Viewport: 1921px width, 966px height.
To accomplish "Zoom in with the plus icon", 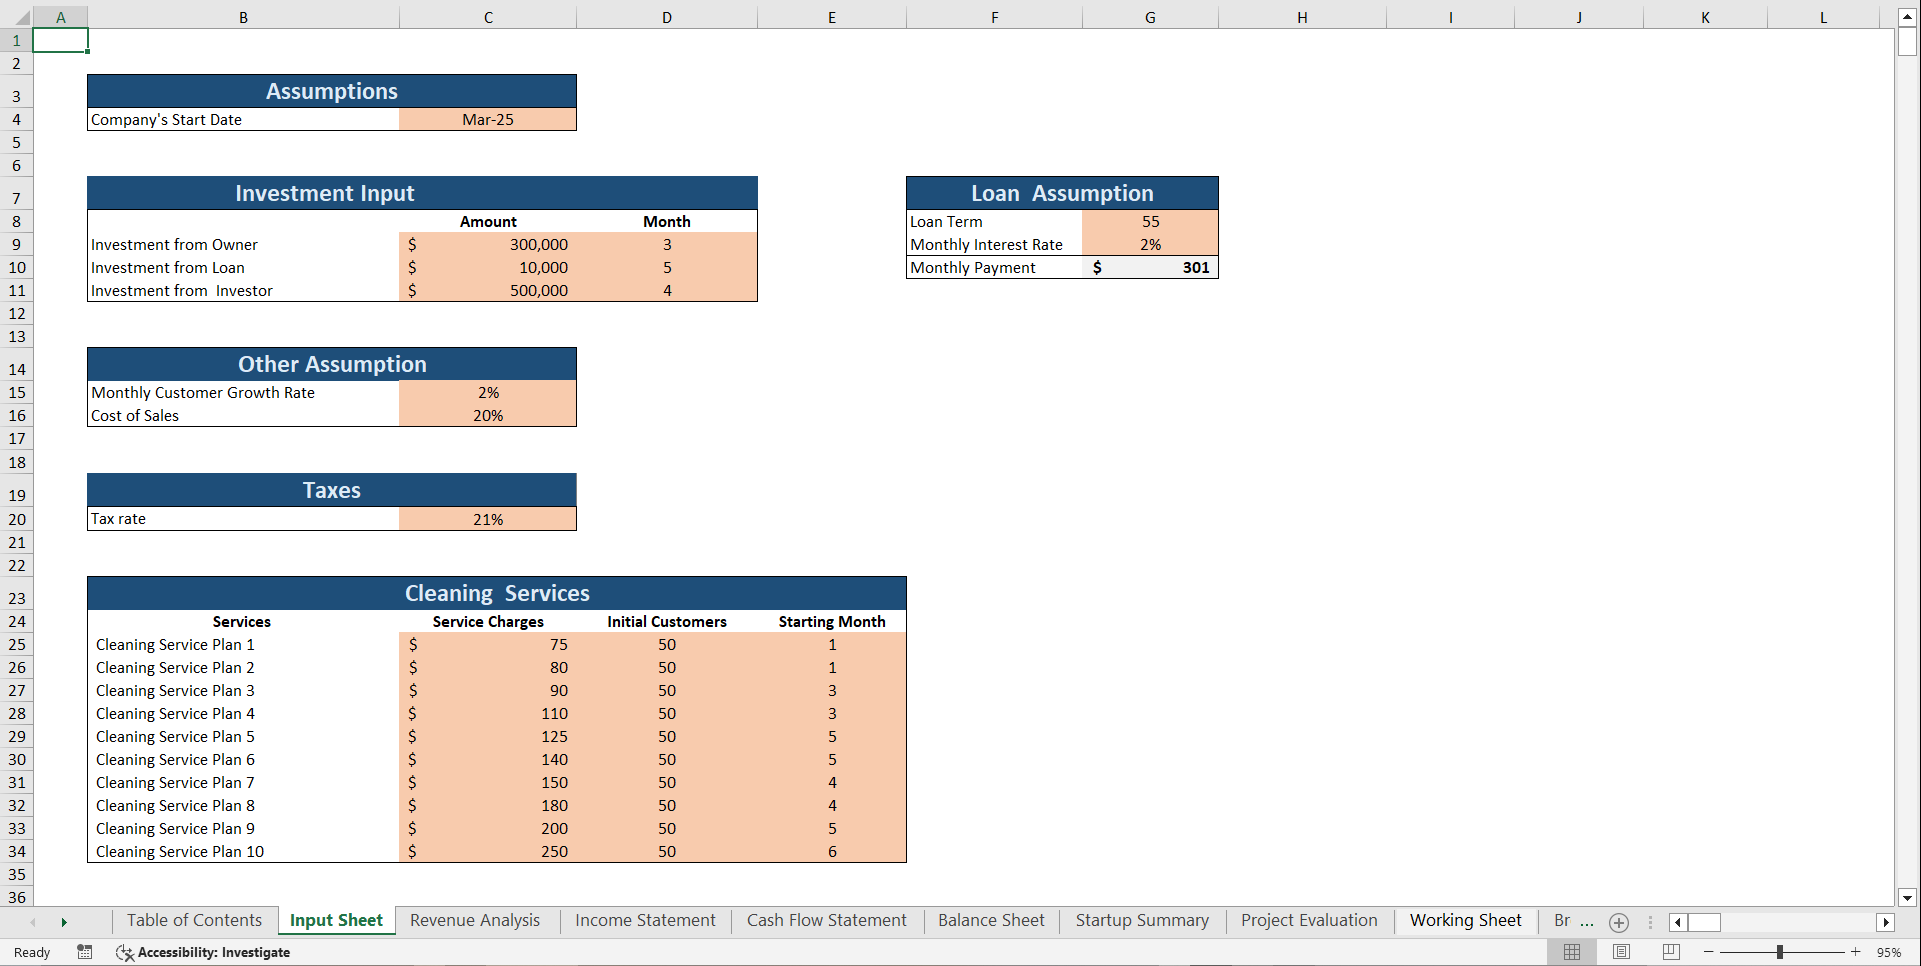I will pyautogui.click(x=1857, y=952).
